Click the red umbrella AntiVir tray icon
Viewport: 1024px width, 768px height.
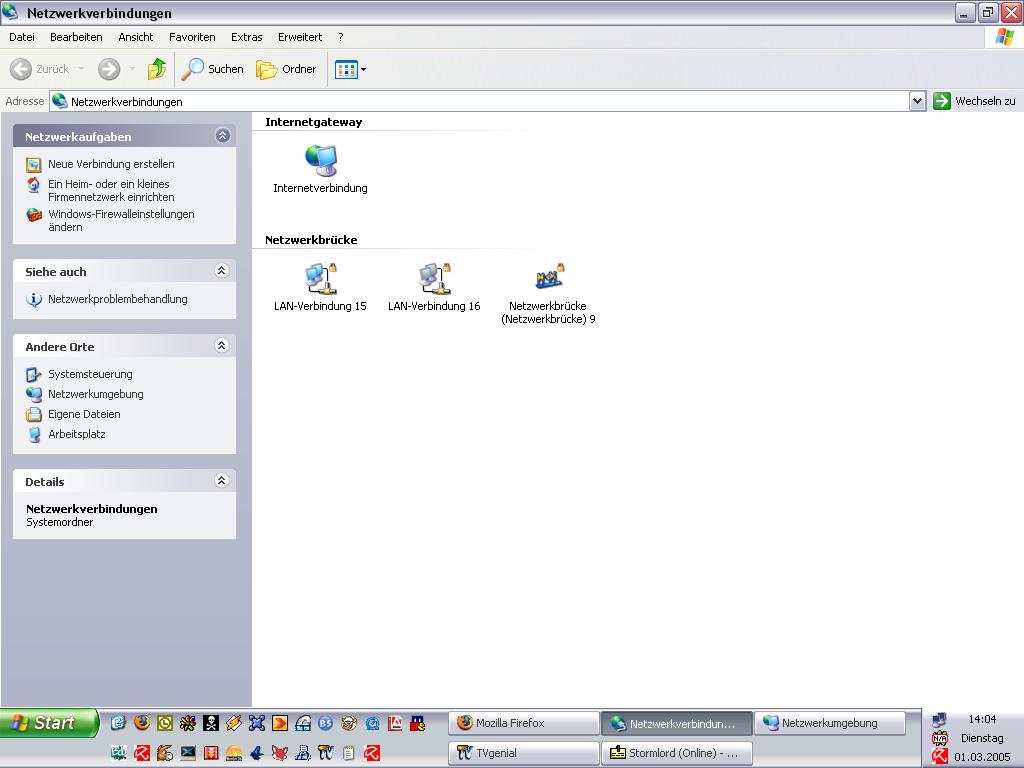point(940,756)
